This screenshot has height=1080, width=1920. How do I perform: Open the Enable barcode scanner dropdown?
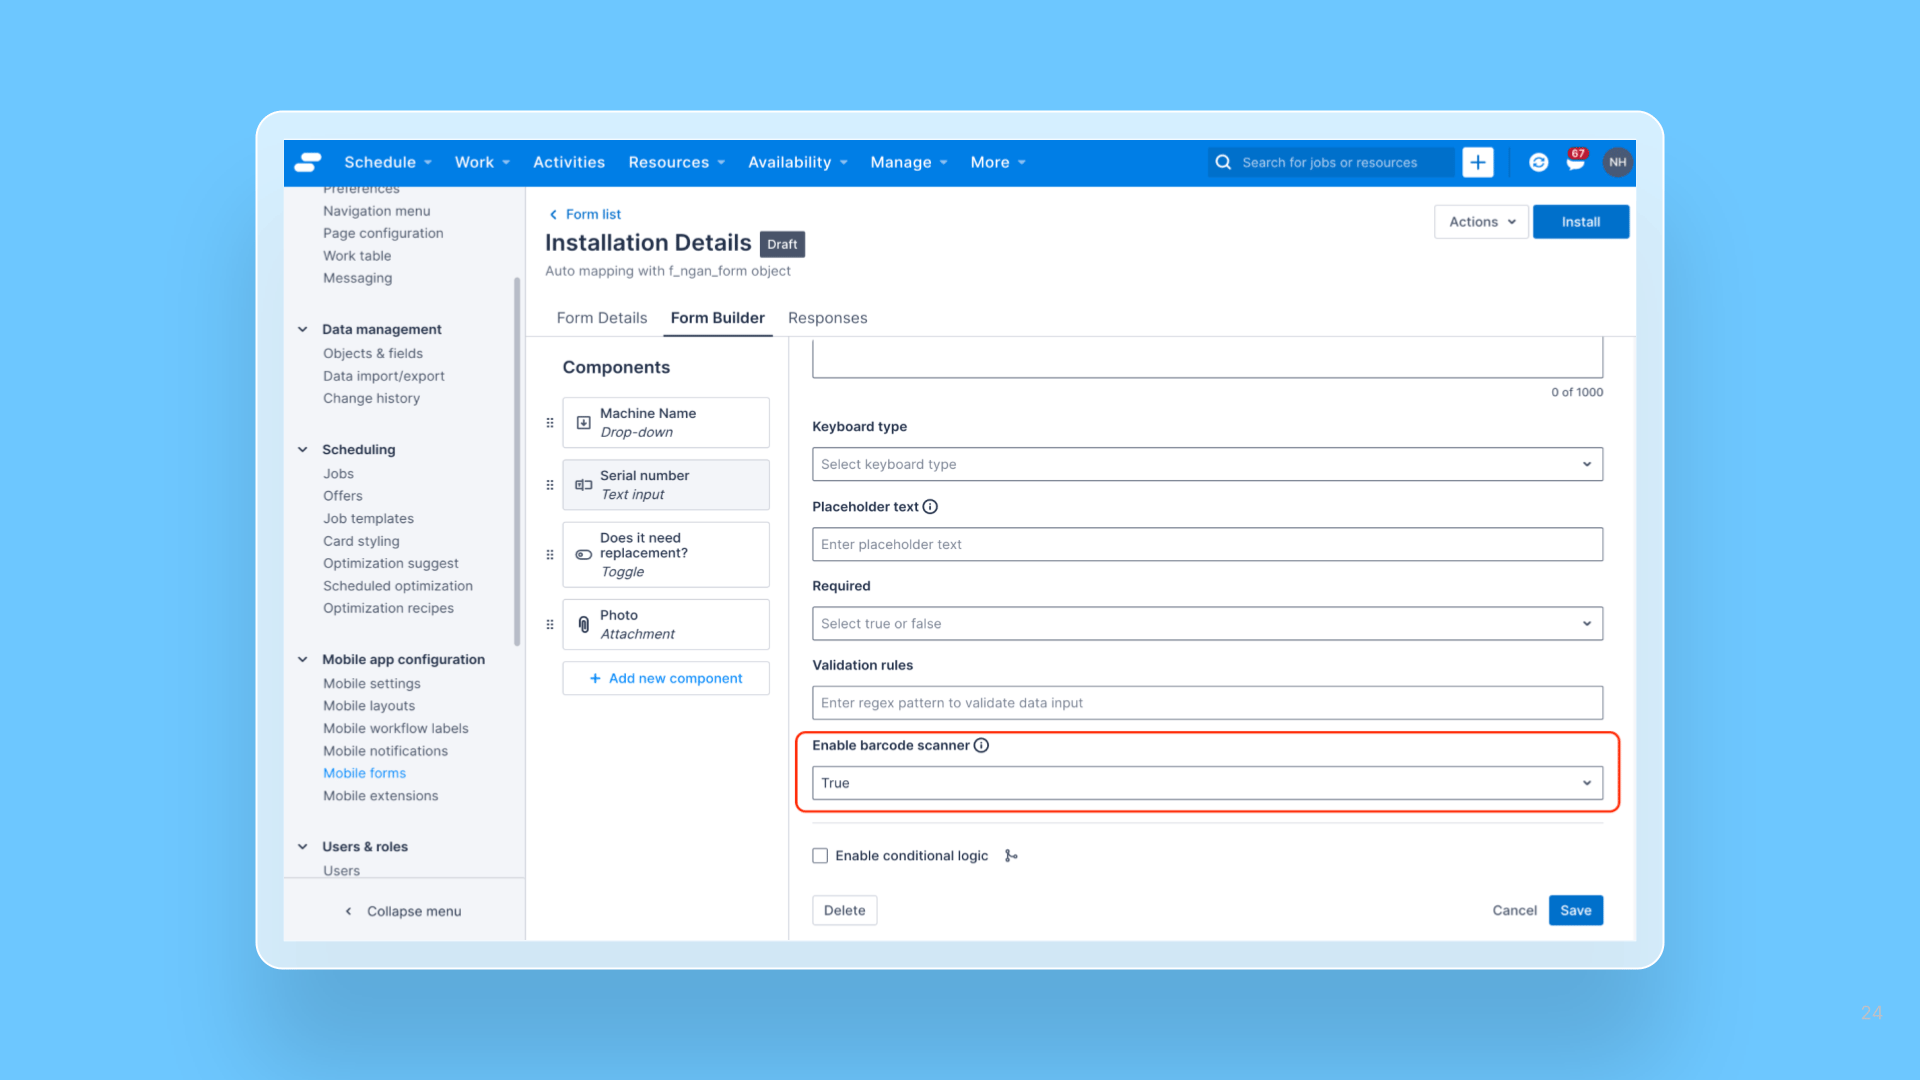coord(1207,783)
